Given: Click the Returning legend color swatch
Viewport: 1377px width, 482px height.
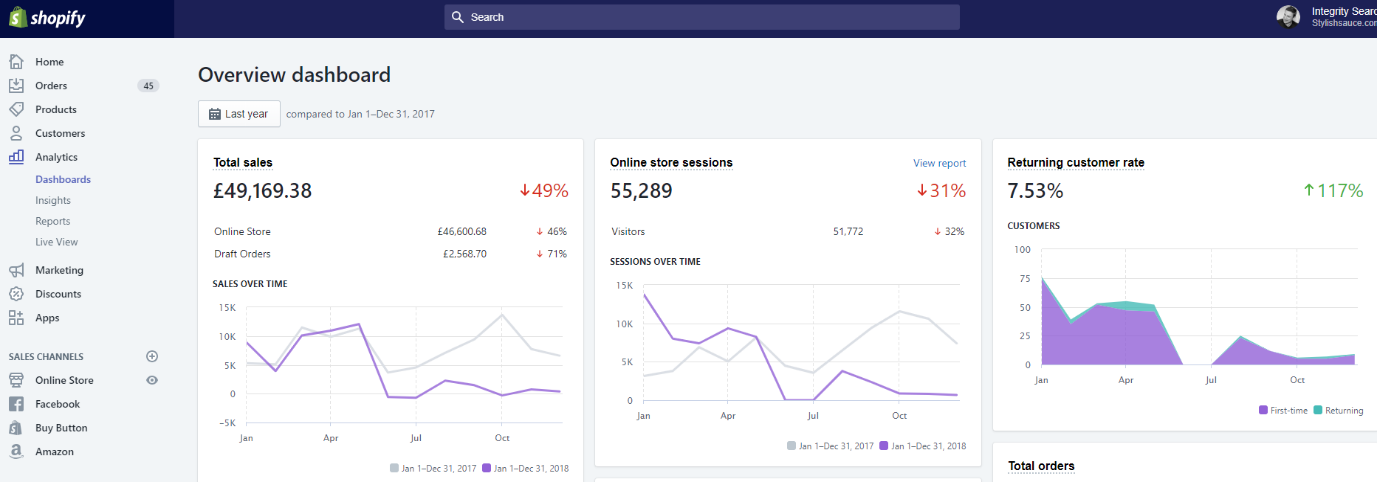Looking at the screenshot, I should click(1318, 411).
